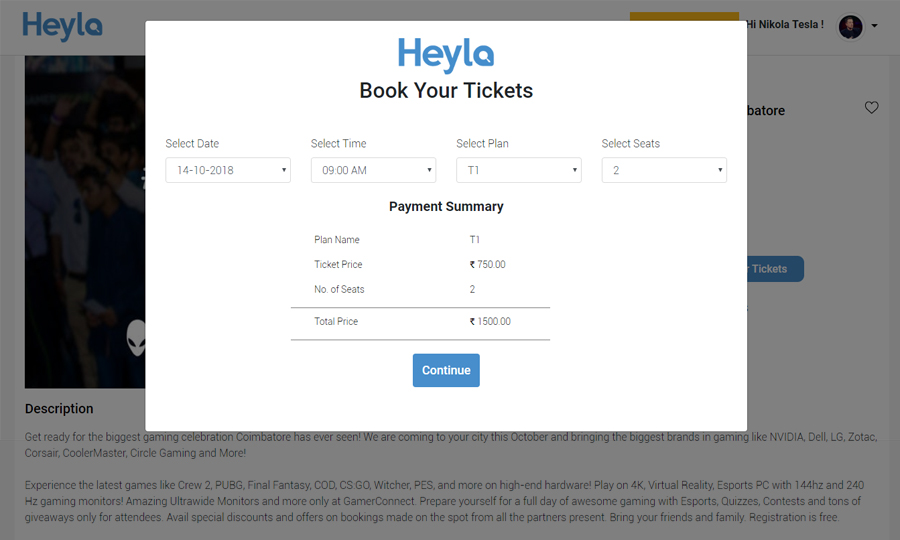The width and height of the screenshot is (900, 540).
Task: Click the yellow header button
Action: [684, 16]
